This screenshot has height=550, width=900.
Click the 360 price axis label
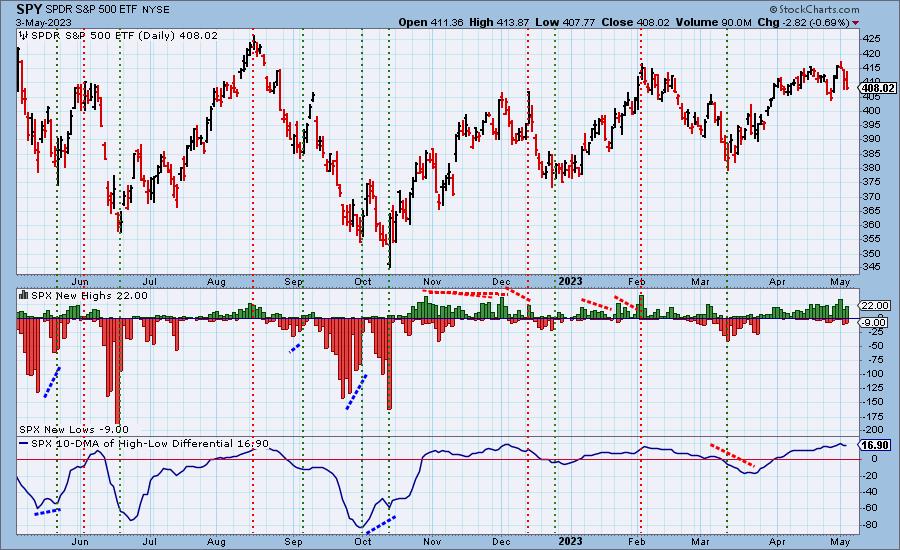(871, 224)
